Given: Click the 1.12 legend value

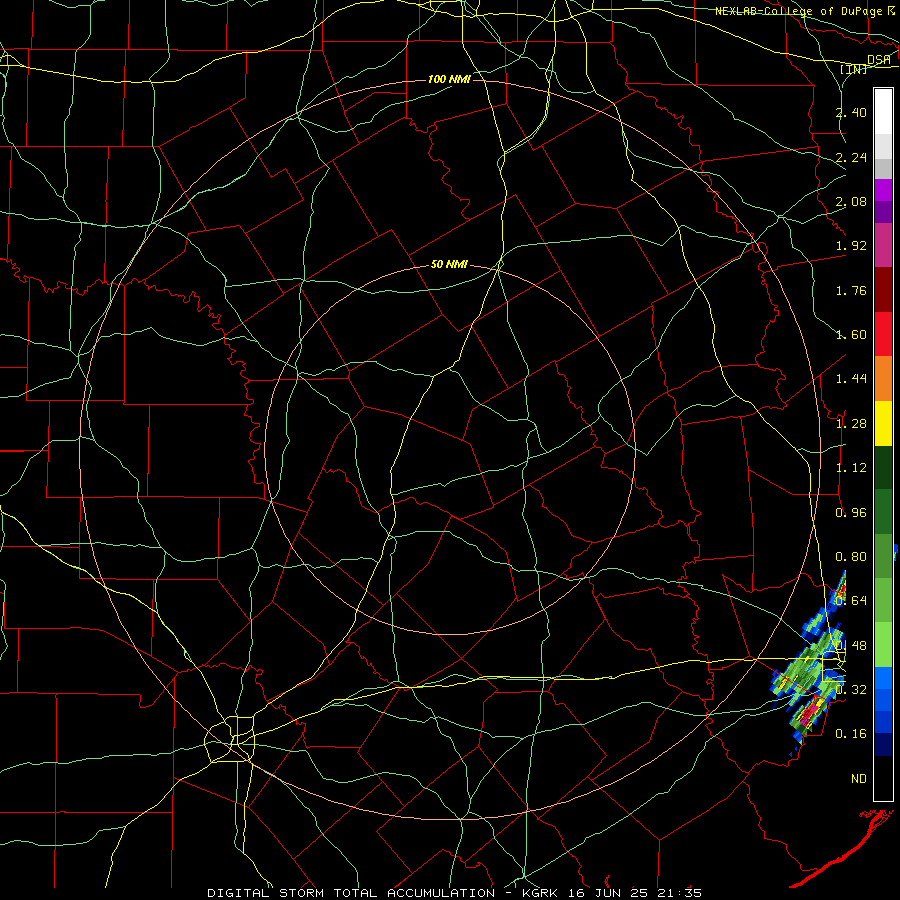Looking at the screenshot, I should point(851,468).
